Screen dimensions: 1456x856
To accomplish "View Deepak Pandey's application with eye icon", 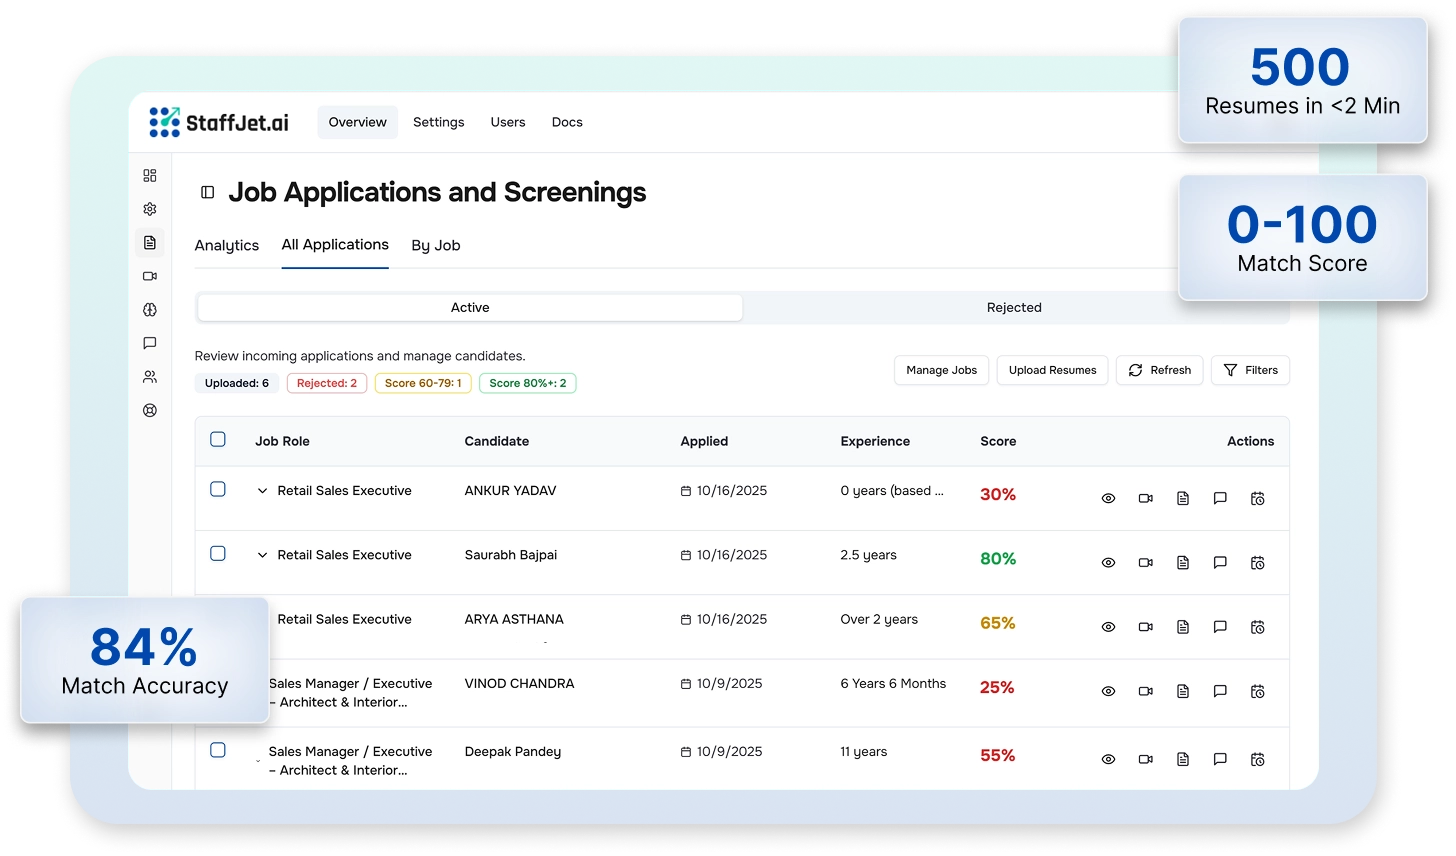I will pos(1108,759).
